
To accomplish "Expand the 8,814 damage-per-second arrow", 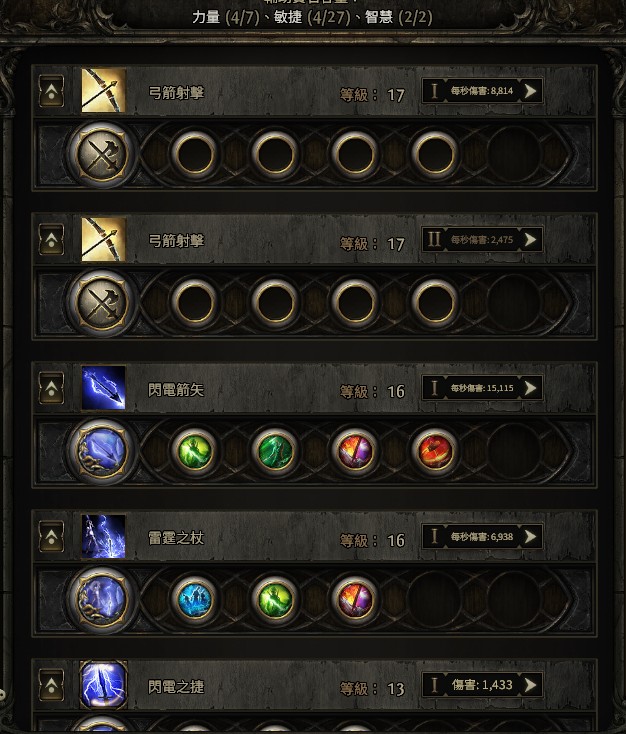I will tap(531, 92).
